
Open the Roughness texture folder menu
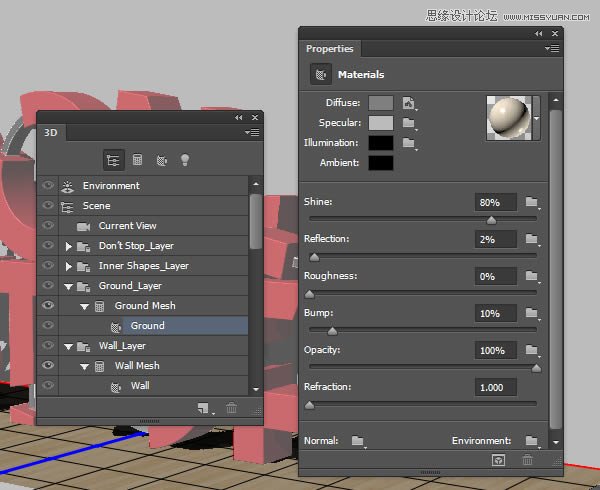[532, 276]
